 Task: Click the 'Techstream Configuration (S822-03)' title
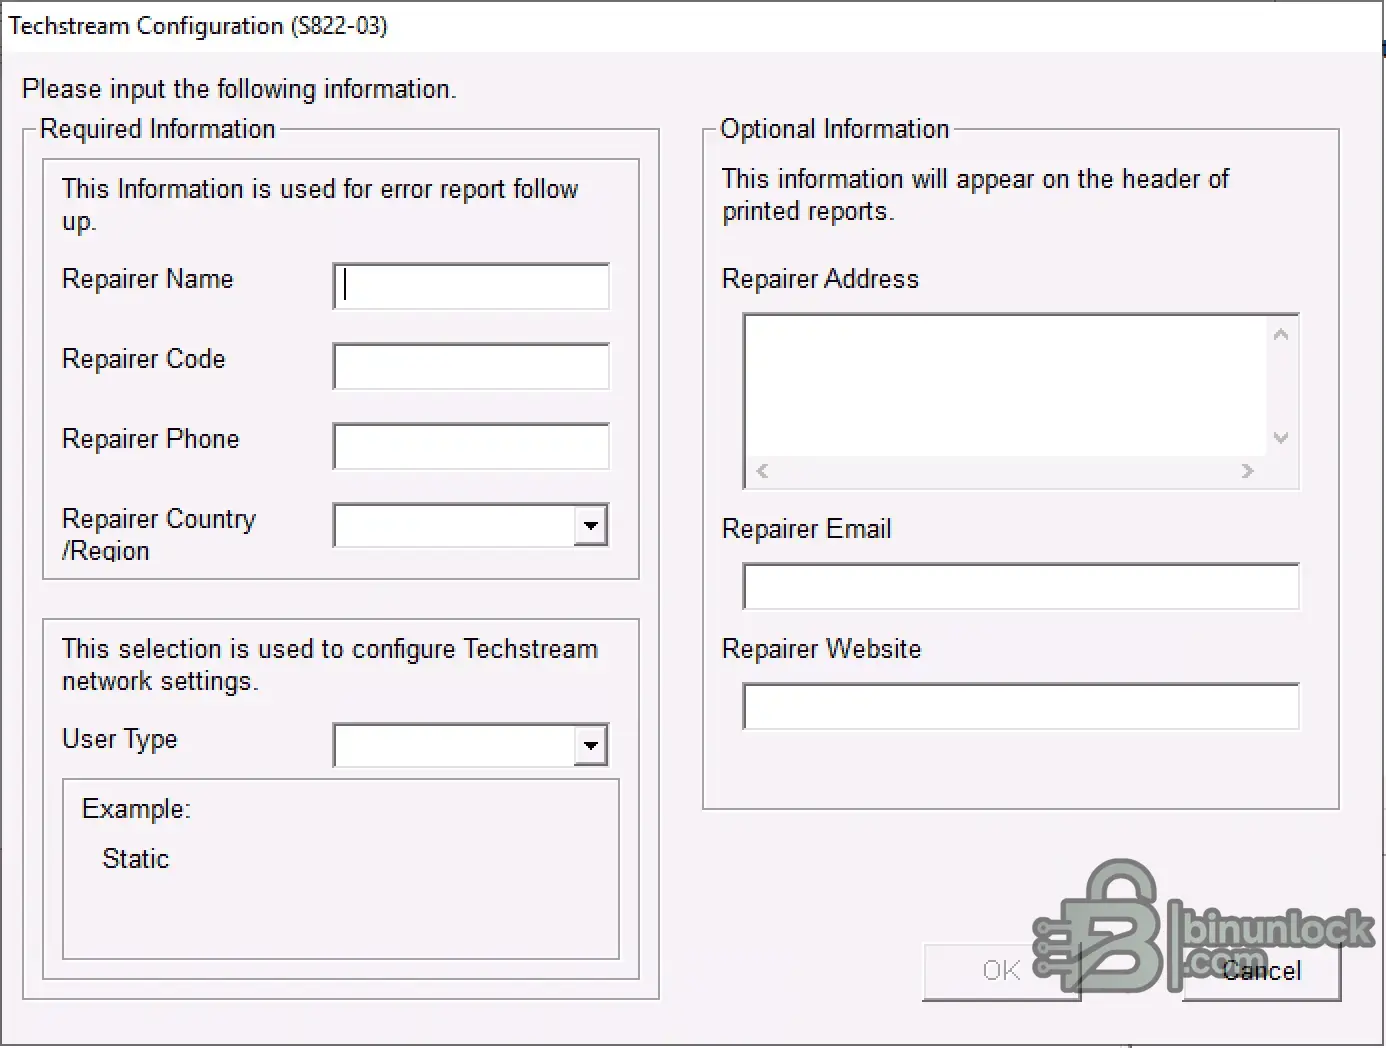198,26
